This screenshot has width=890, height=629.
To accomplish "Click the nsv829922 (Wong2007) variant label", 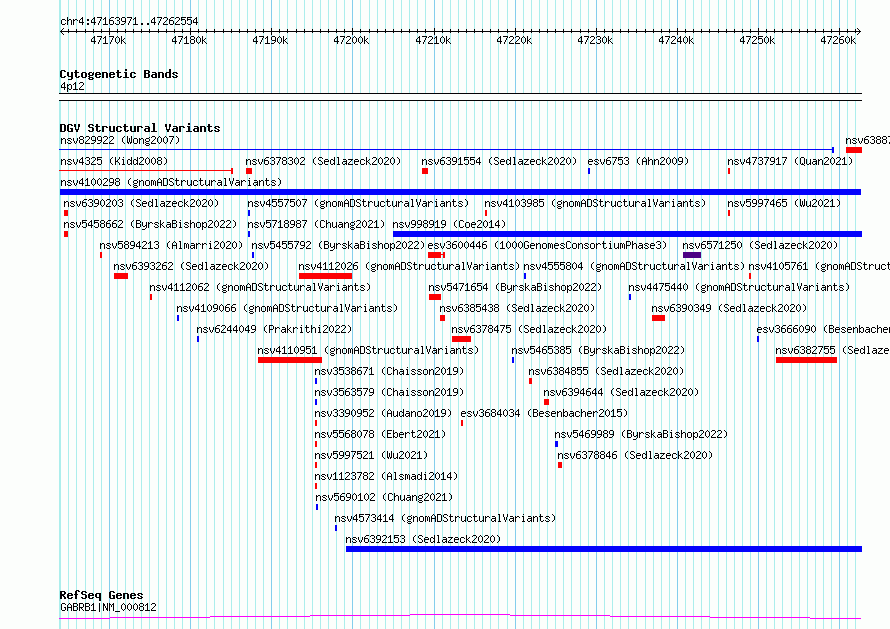I will (120, 140).
